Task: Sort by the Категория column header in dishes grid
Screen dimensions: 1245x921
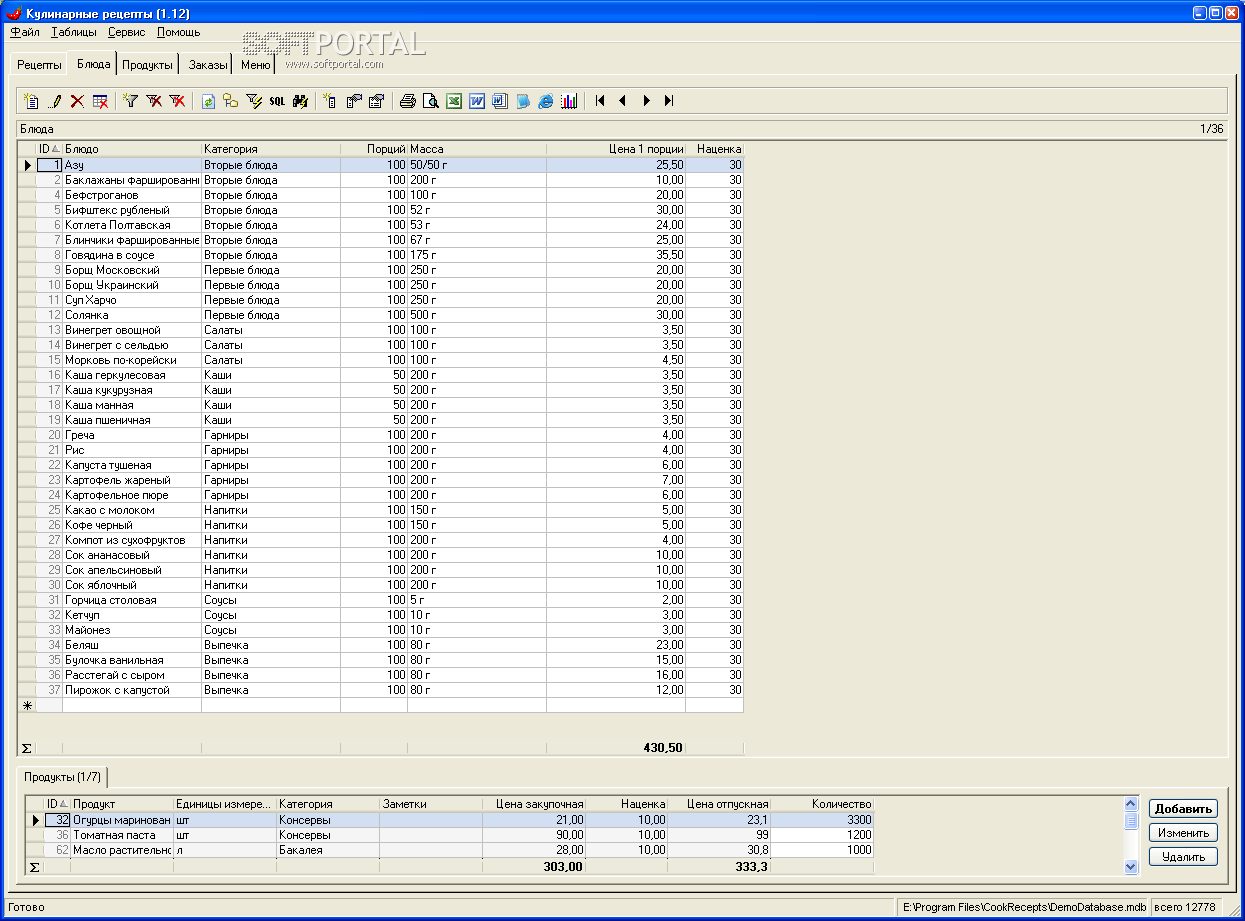Action: (271, 149)
